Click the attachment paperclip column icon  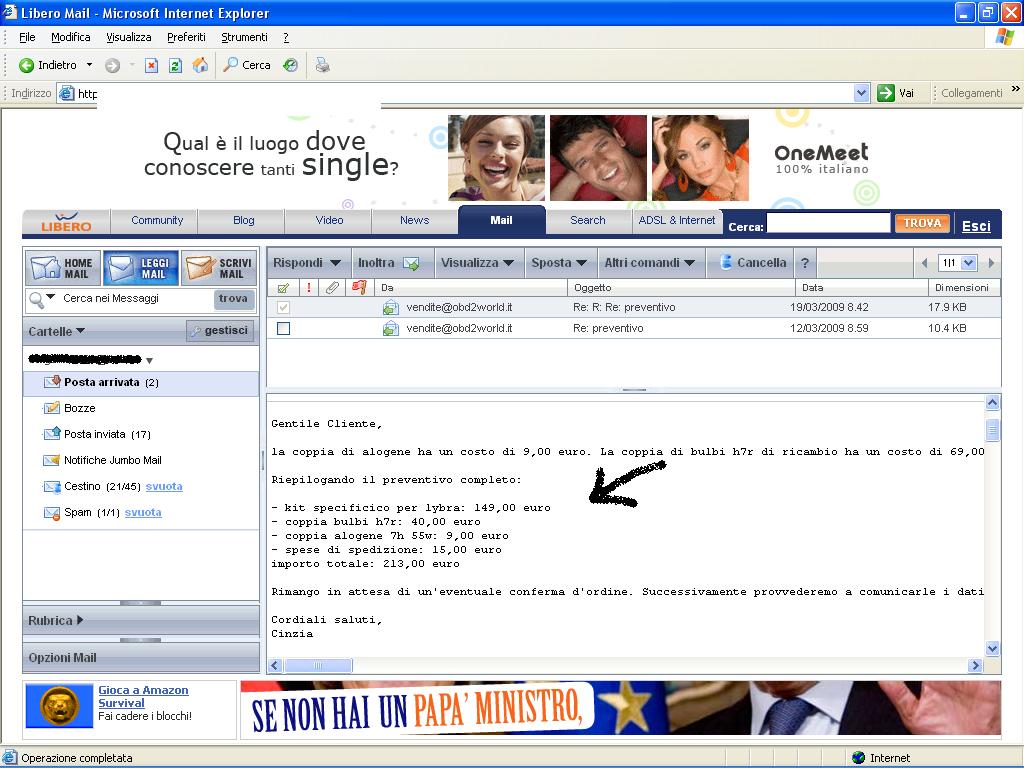(332, 287)
